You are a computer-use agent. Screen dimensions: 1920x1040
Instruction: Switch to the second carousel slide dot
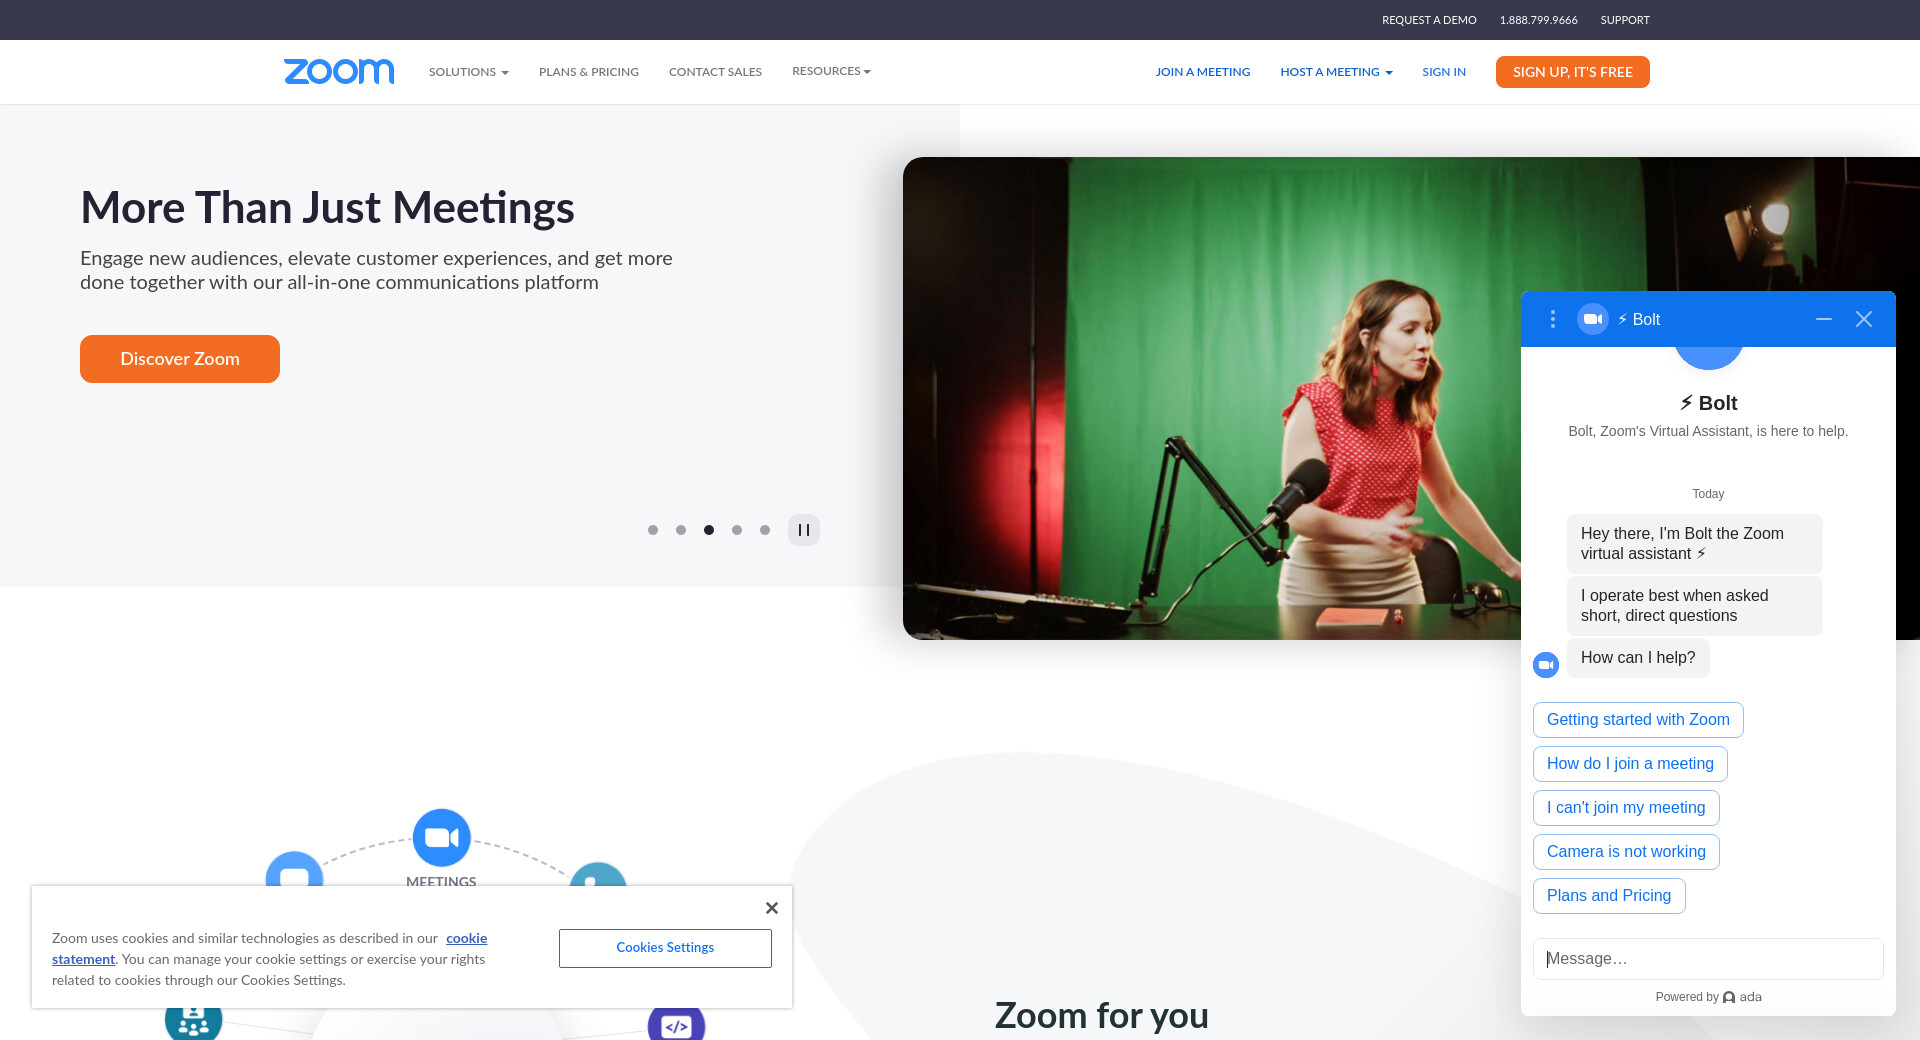click(681, 530)
